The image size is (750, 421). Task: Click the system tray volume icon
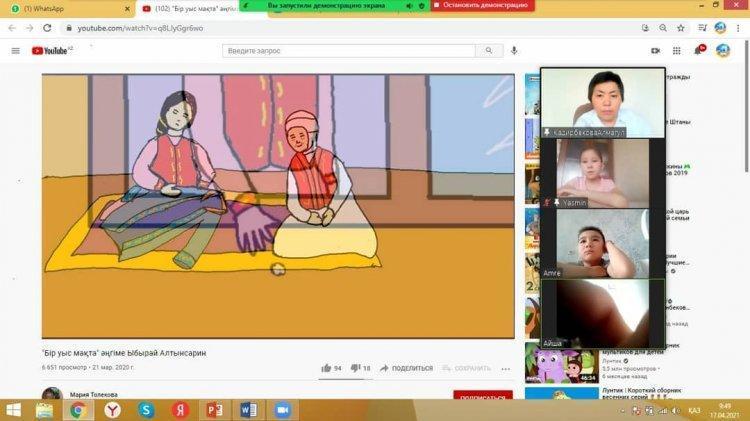[675, 410]
